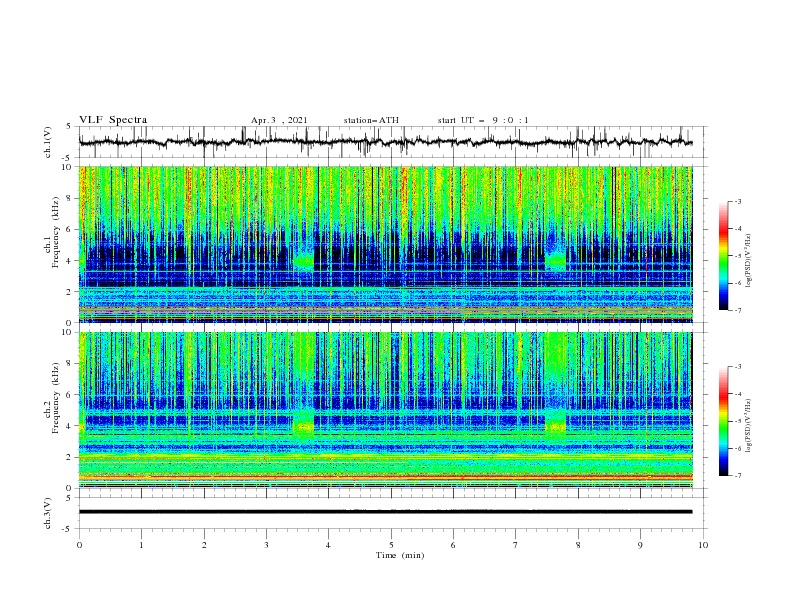Image resolution: width=792 pixels, height=612 pixels.
Task: Click the time axis tick label "9"
Action: 640,545
